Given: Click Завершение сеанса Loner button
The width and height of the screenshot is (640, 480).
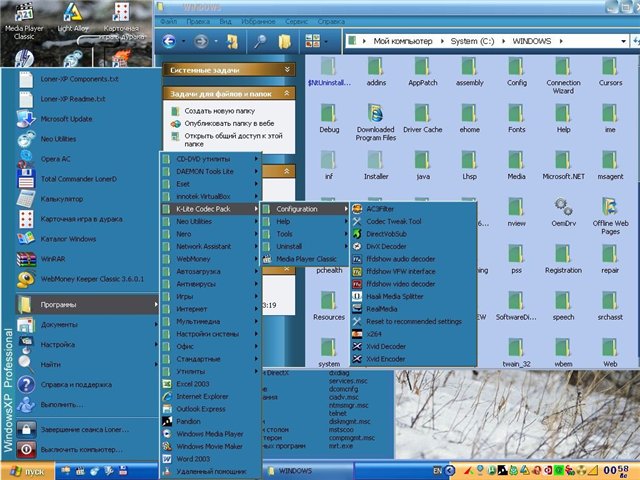Looking at the screenshot, I should tap(87, 430).
